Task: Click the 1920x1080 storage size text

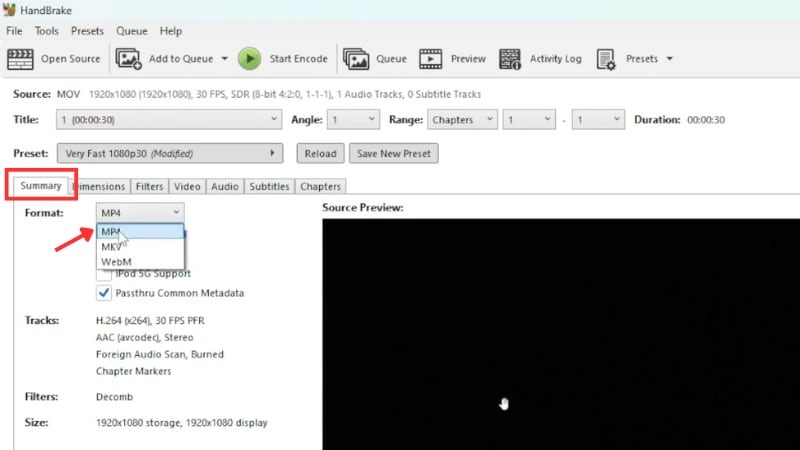Action: point(182,422)
